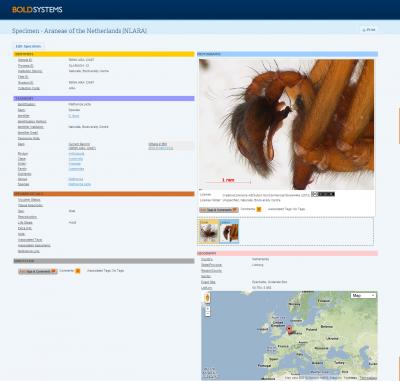
Task: Click the Creative Commons license badge
Action: [x=323, y=194]
